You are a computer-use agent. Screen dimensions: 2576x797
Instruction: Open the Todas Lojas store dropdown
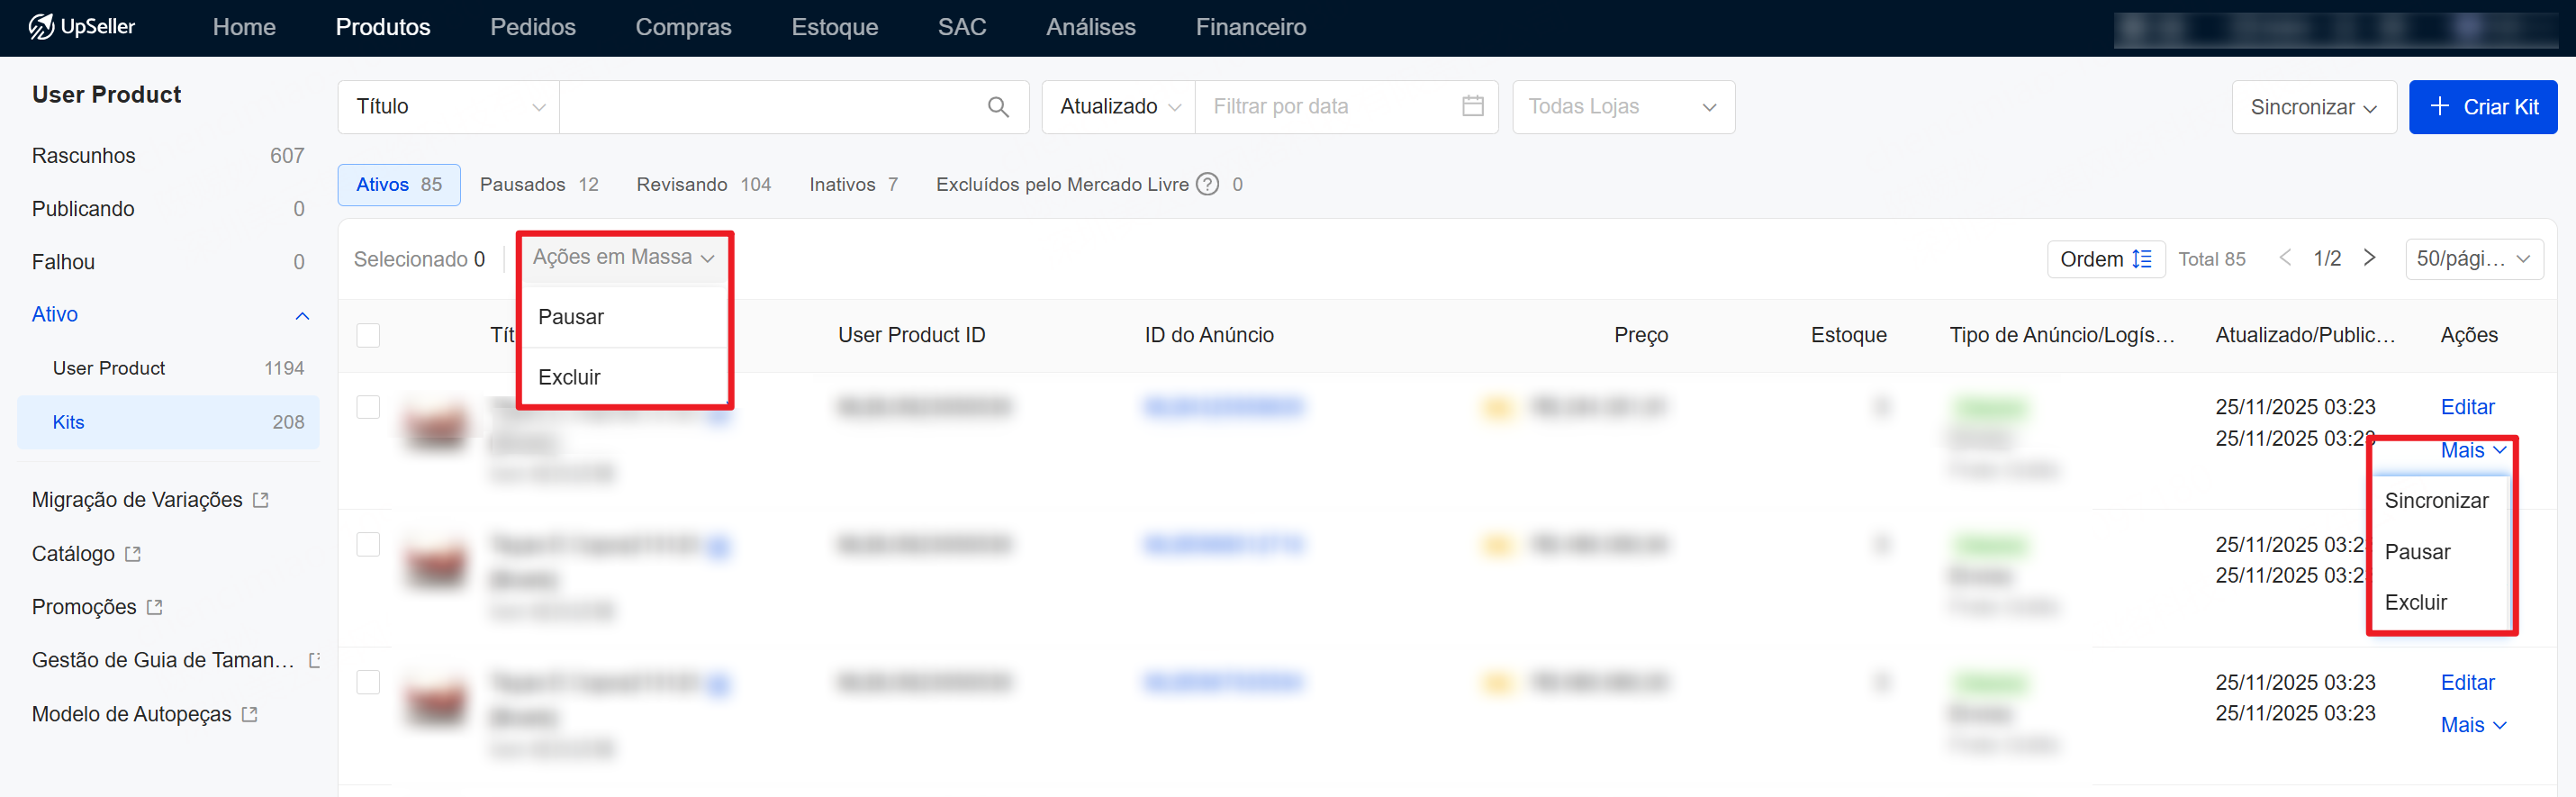pyautogui.click(x=1622, y=107)
